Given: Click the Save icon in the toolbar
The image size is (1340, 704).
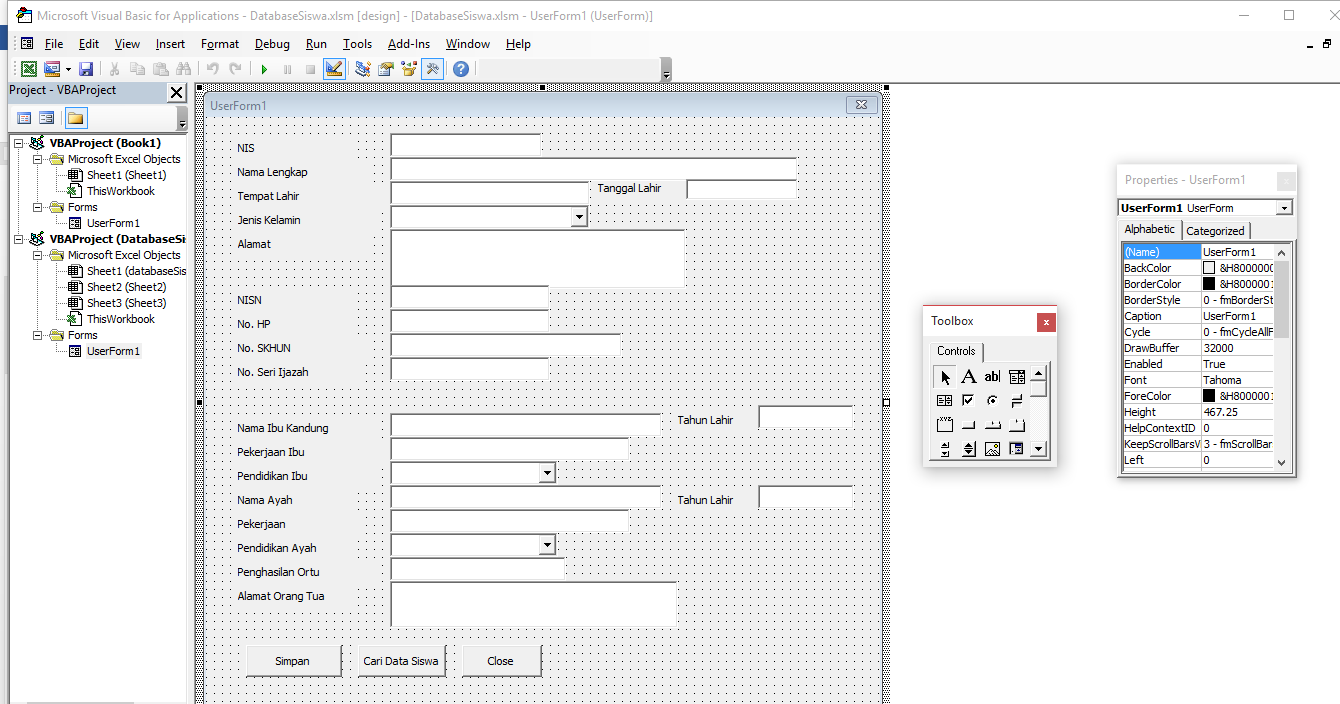Looking at the screenshot, I should pos(86,68).
